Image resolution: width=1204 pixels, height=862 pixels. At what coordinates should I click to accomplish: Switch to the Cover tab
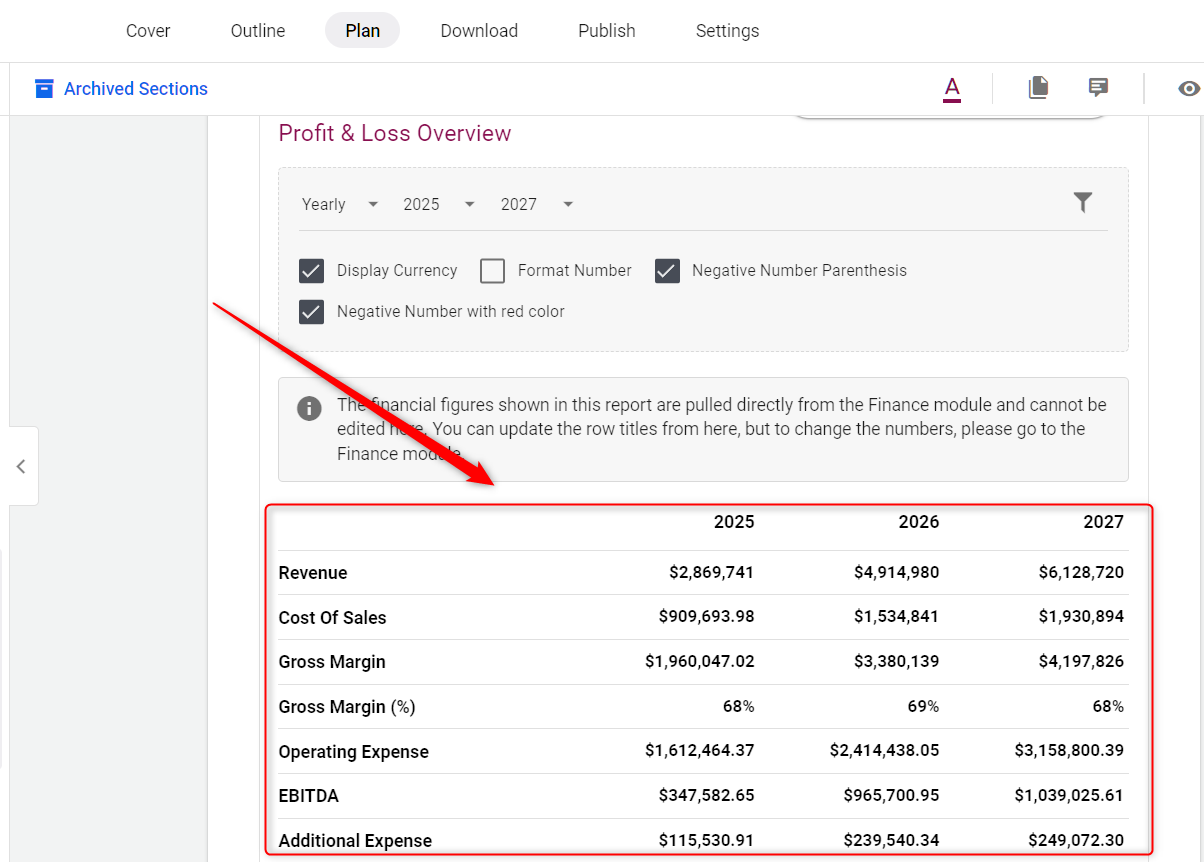[148, 31]
